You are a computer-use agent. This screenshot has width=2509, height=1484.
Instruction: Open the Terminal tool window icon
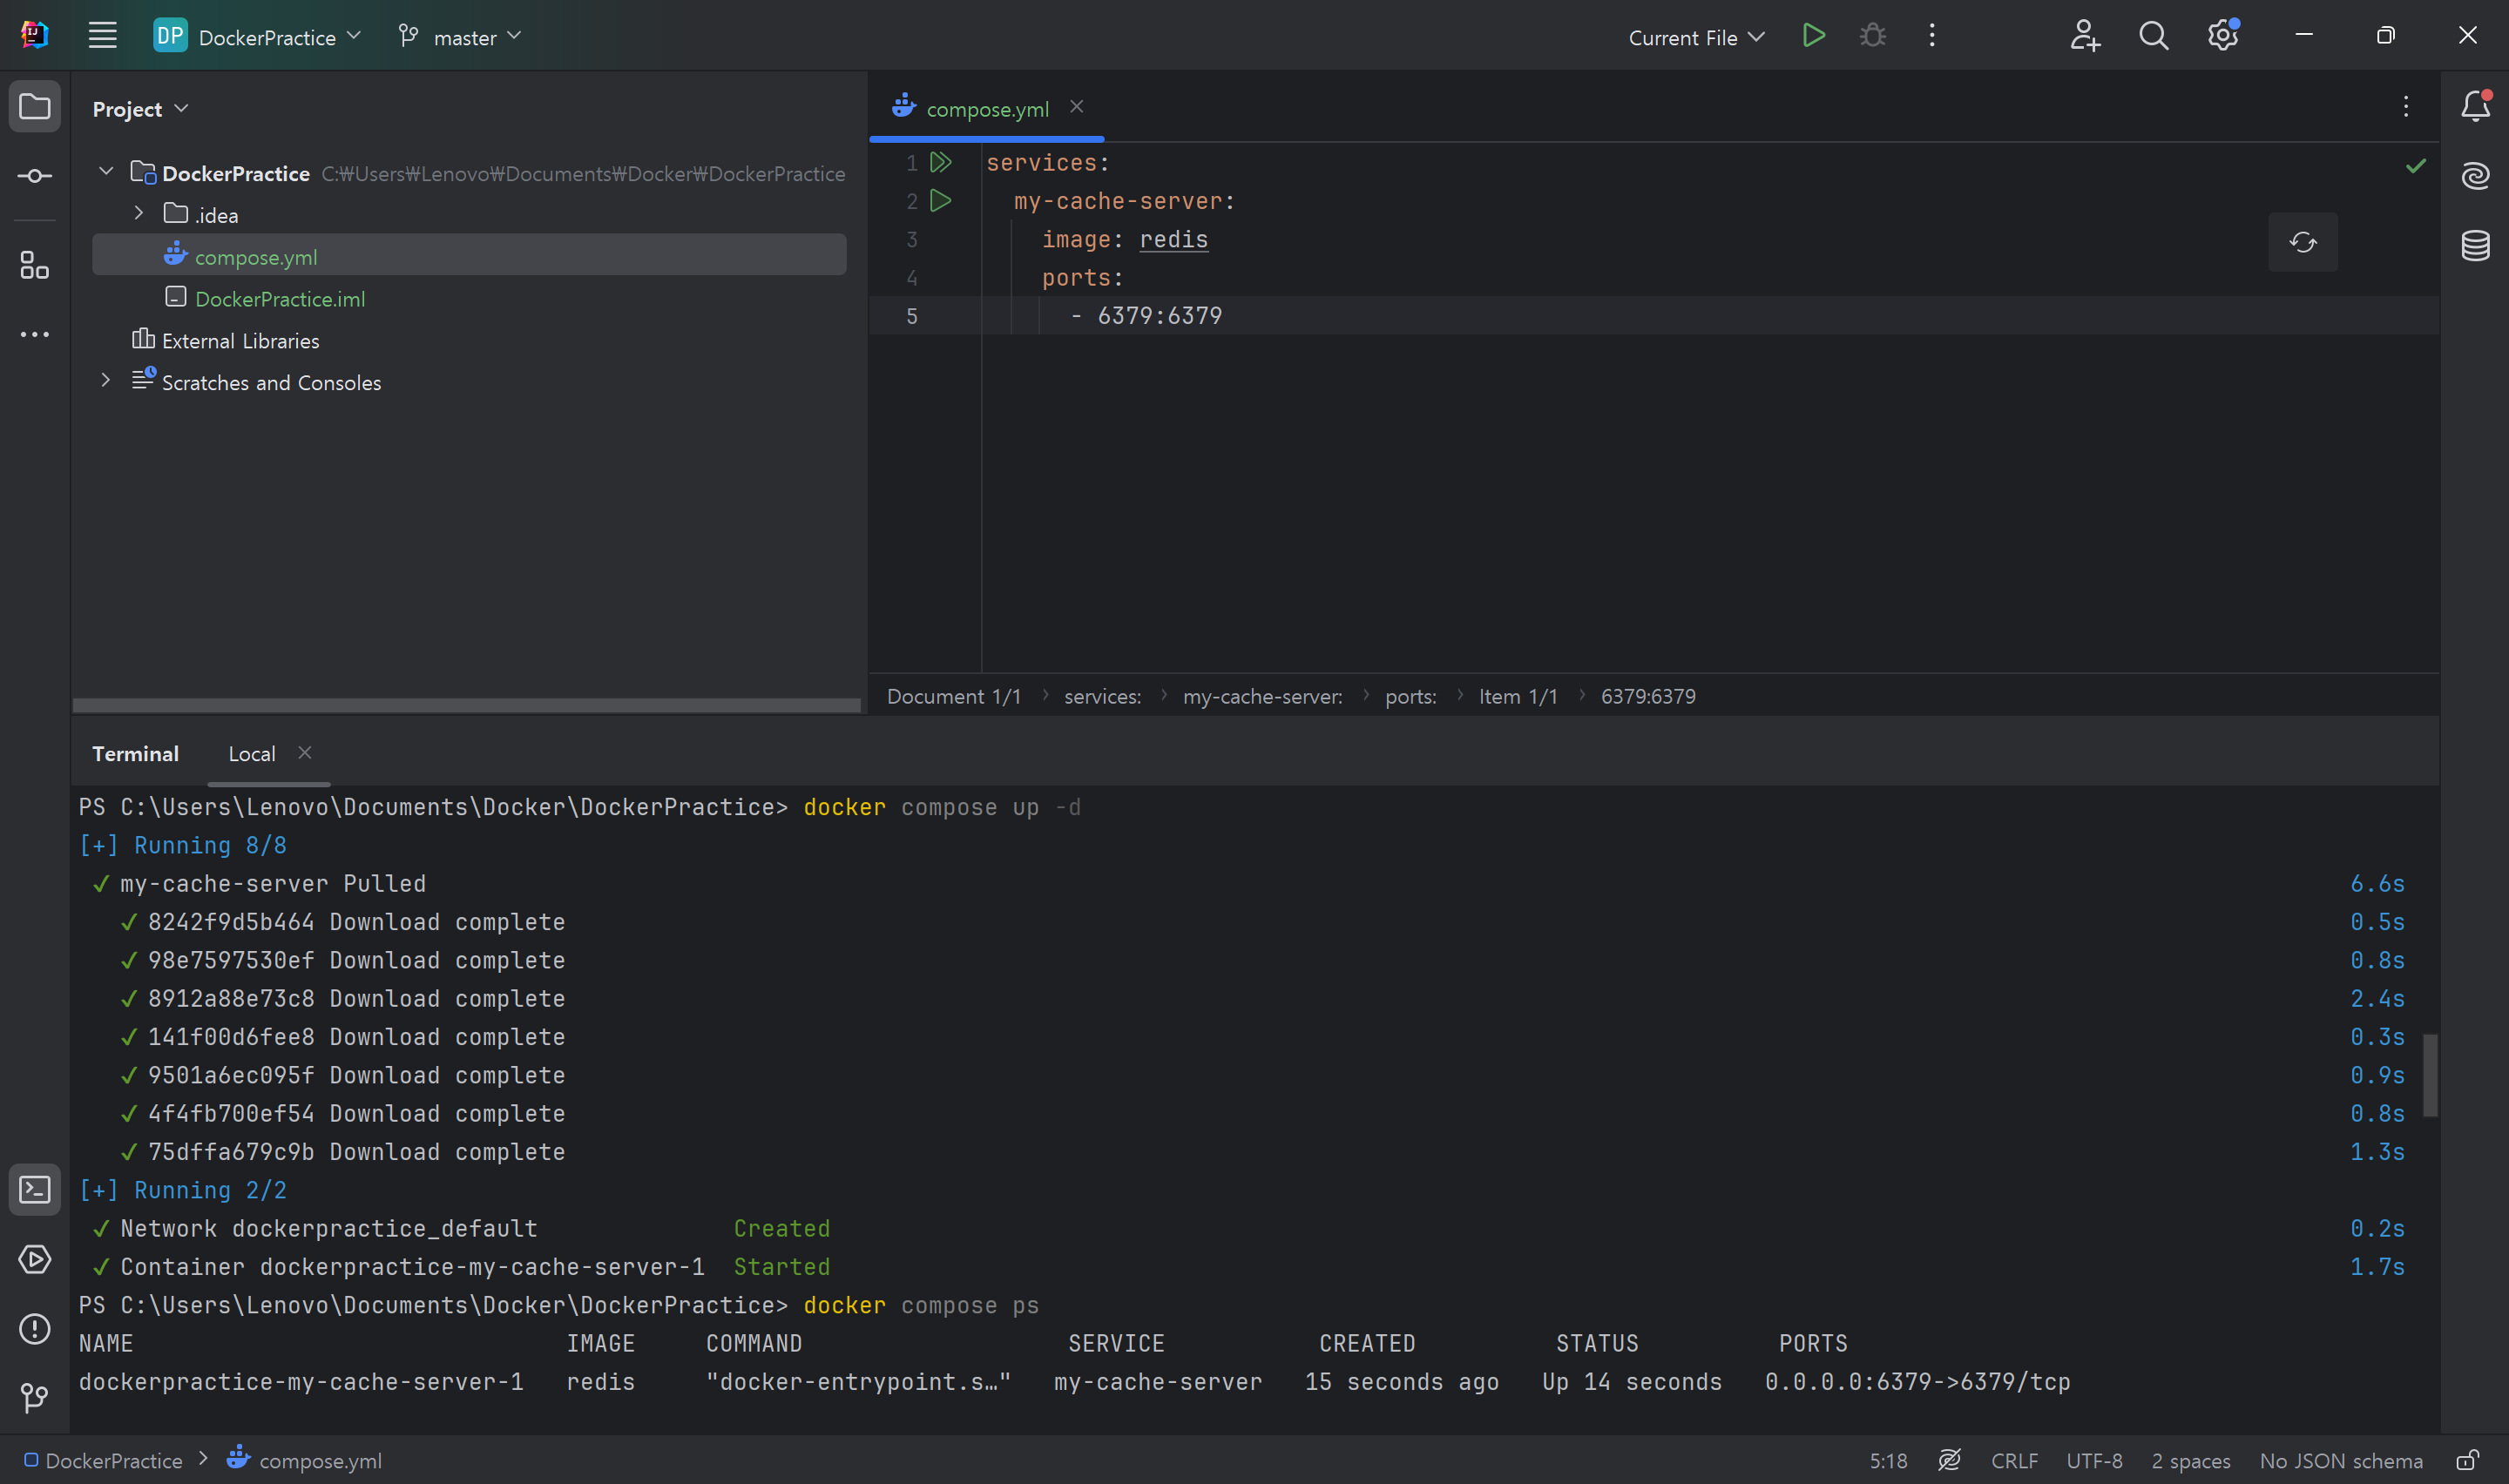(35, 1189)
